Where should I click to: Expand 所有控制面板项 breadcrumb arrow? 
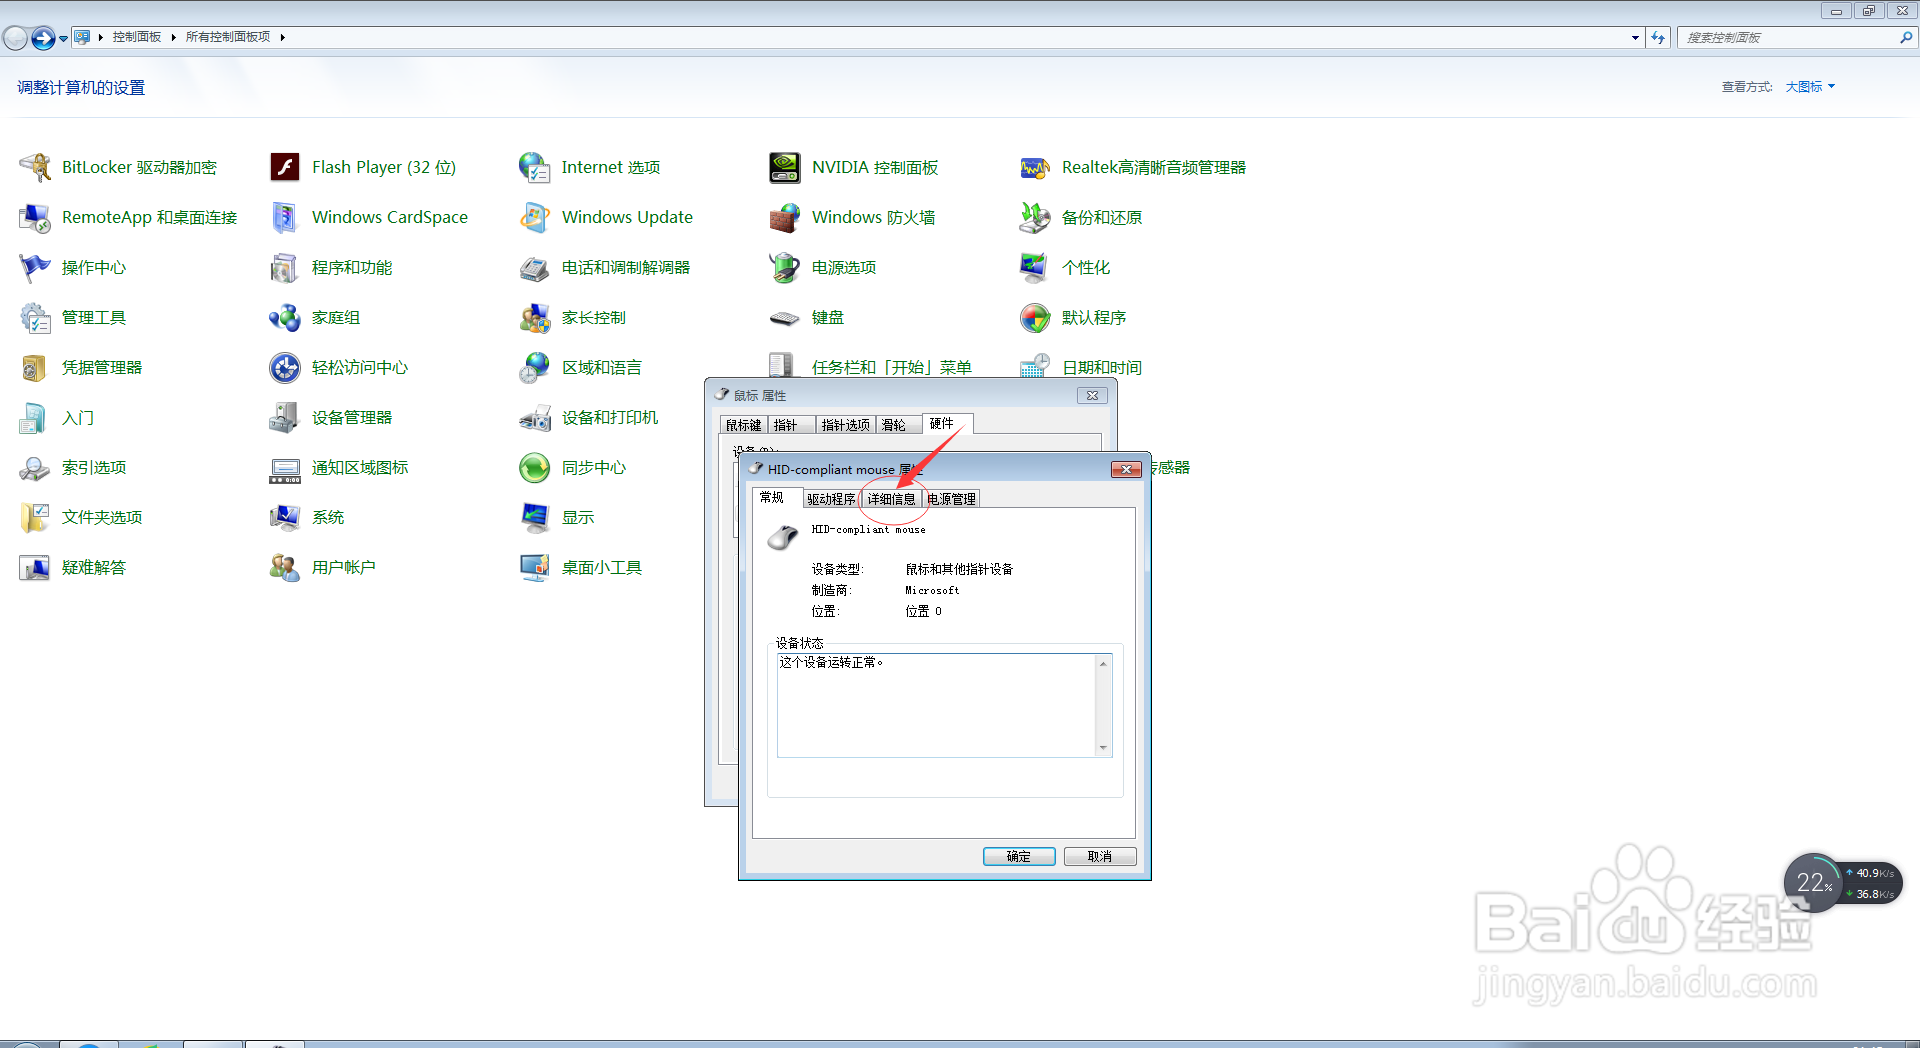[282, 37]
